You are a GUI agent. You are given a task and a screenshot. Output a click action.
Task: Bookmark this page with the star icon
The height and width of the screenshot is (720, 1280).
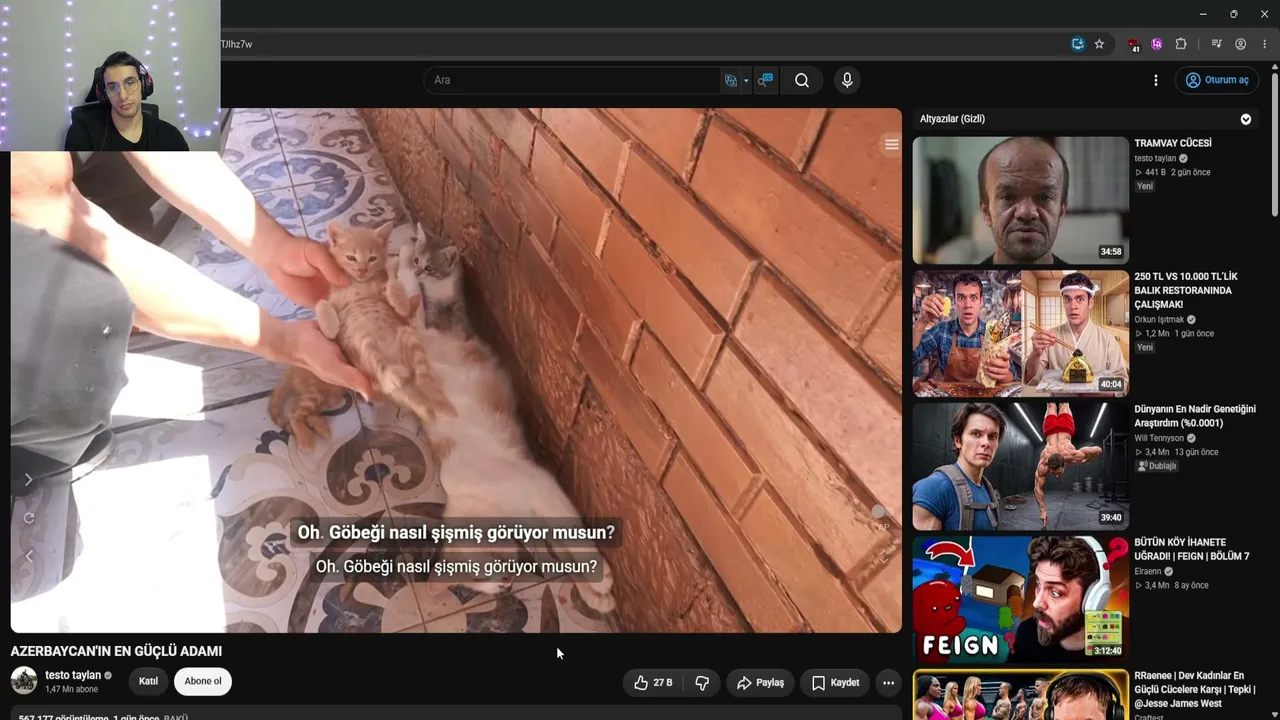pos(1099,44)
